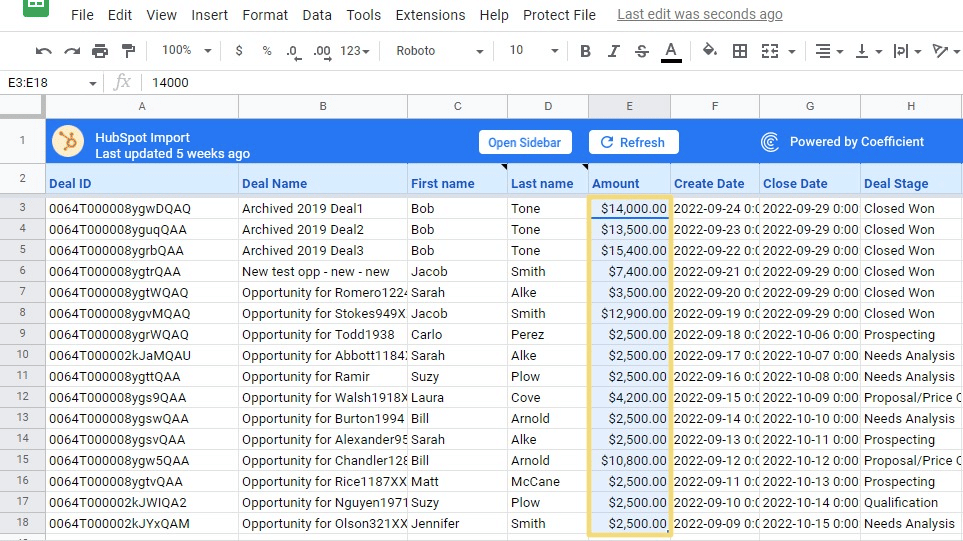The image size is (963, 541).
Task: Print the spreadsheet using printer icon
Action: click(x=100, y=51)
